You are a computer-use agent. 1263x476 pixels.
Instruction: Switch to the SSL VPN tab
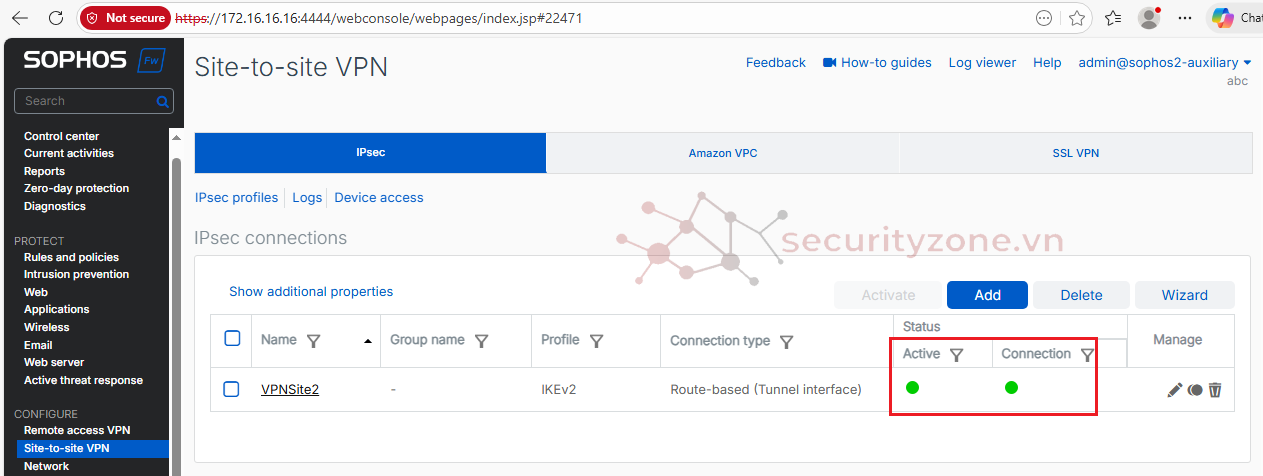click(x=1076, y=153)
